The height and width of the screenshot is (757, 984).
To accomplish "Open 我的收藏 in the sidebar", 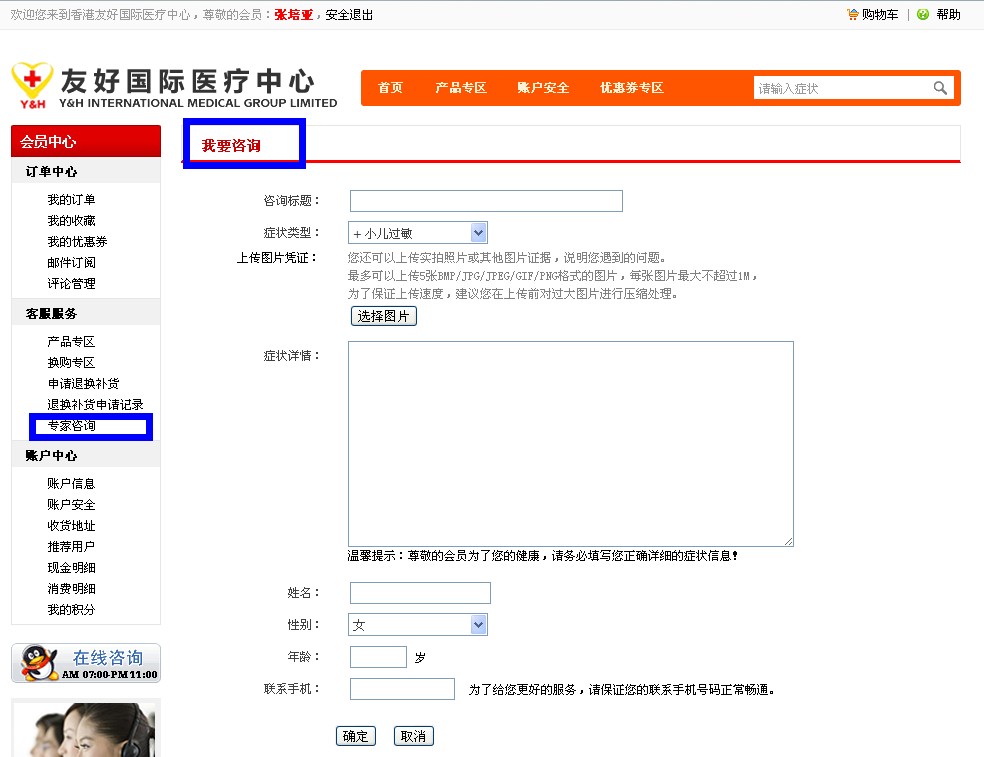I will (72, 220).
